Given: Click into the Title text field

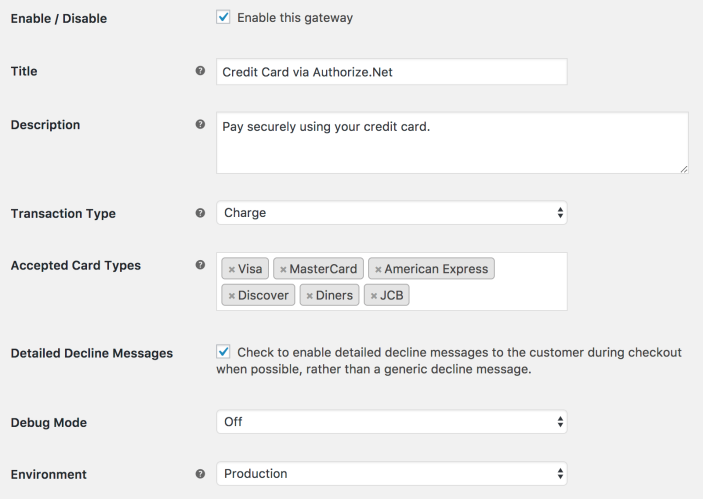Looking at the screenshot, I should (x=391, y=72).
